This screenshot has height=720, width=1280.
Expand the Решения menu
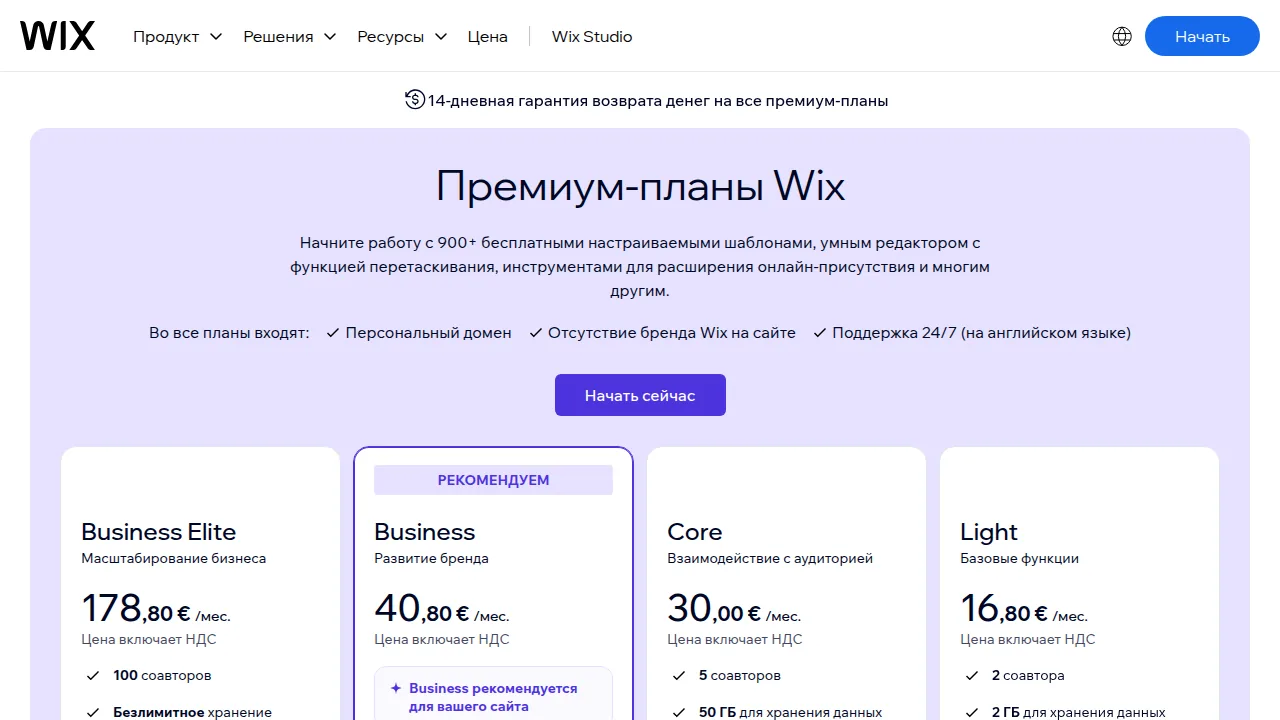coord(290,36)
